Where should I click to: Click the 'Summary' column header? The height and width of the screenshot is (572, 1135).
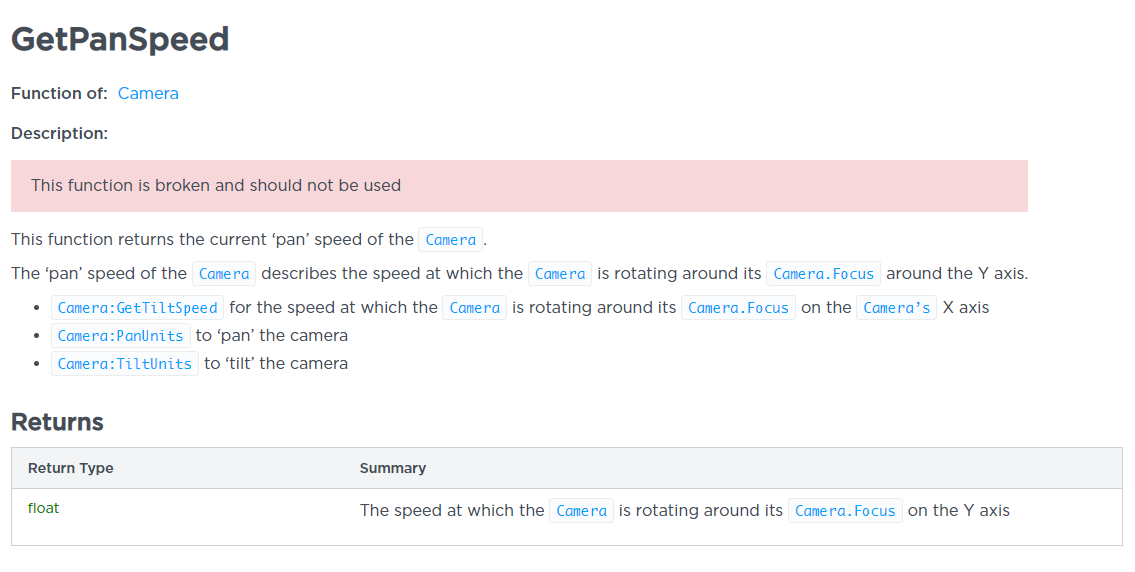pos(392,468)
